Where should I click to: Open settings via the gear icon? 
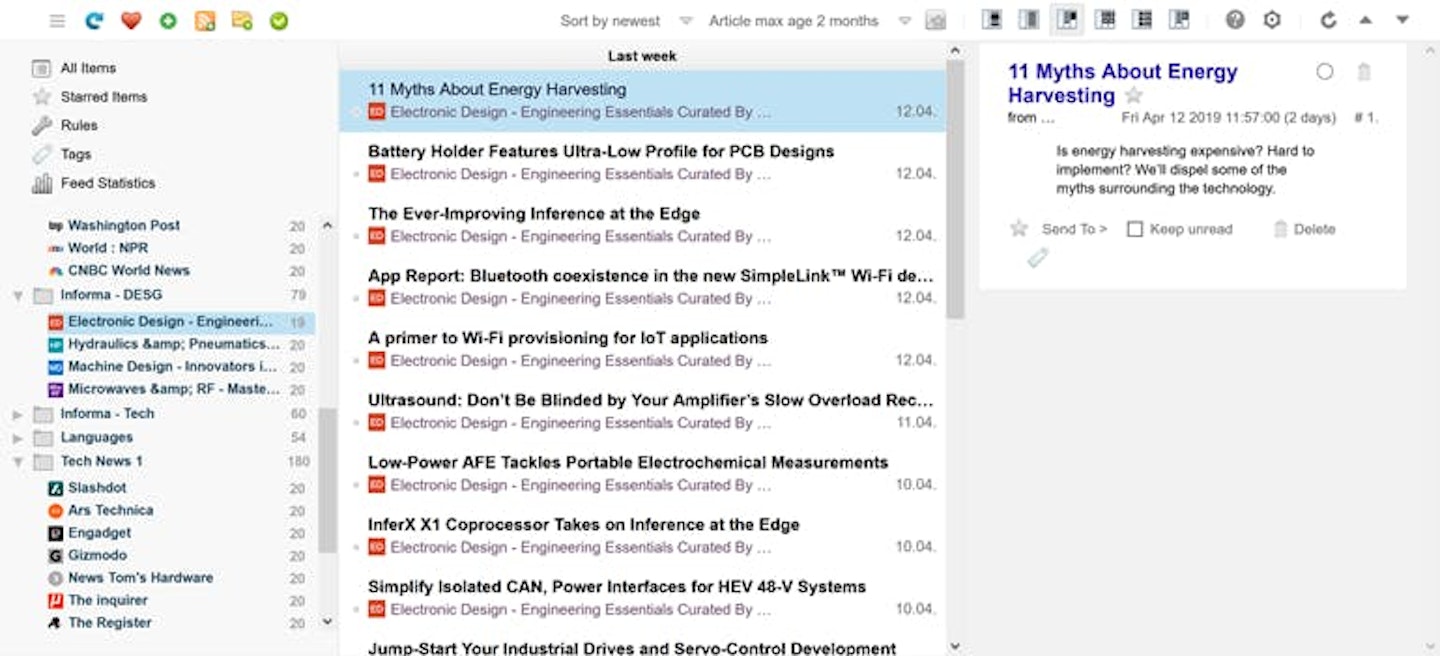(1272, 20)
